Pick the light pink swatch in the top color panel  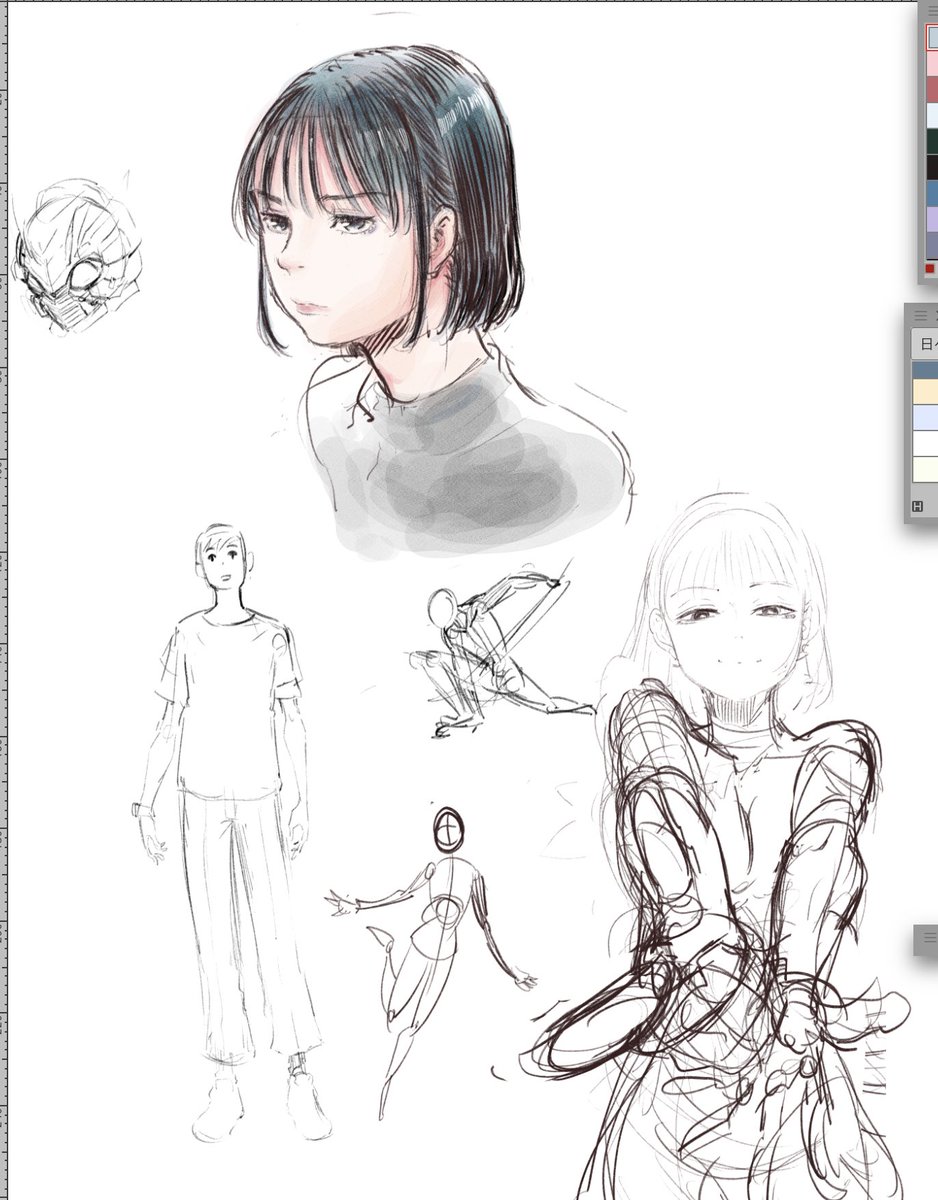[933, 64]
